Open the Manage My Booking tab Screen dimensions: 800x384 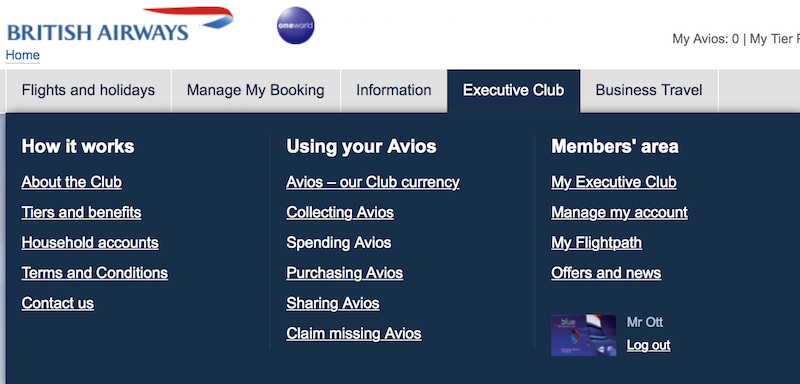tap(256, 91)
